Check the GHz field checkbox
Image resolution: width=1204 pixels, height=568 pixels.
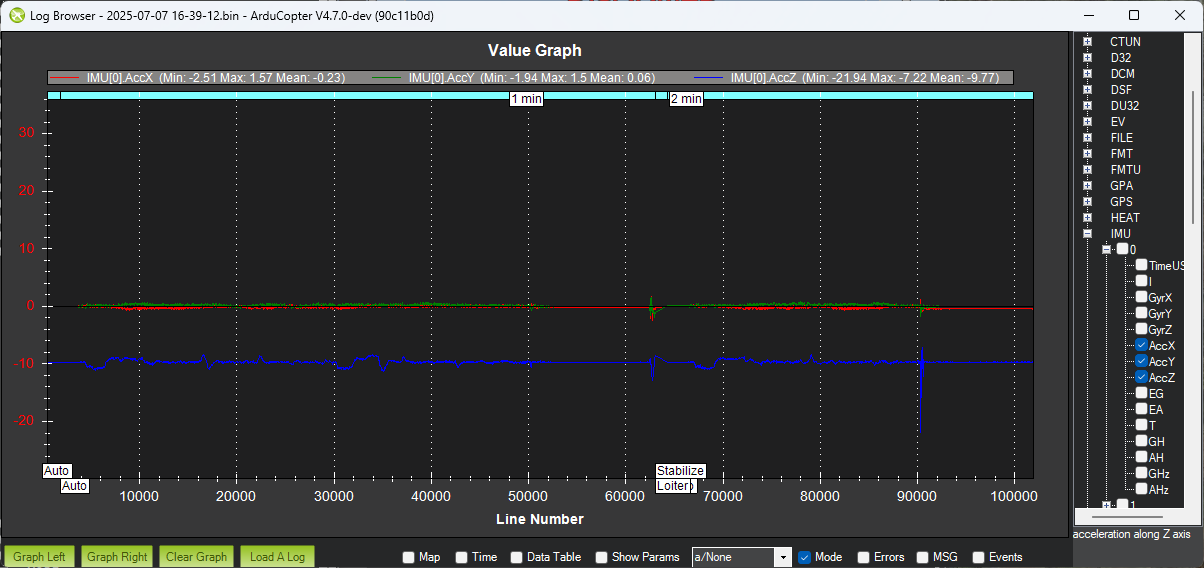pos(1141,473)
